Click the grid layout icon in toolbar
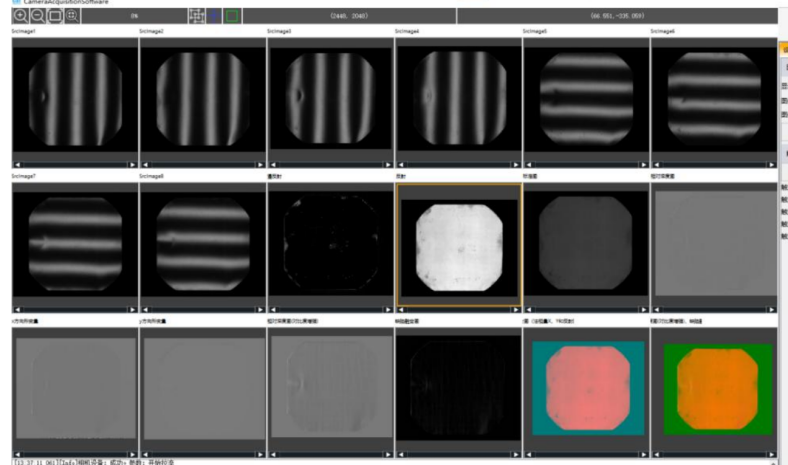Screen dimensions: 788x465 coord(196,17)
